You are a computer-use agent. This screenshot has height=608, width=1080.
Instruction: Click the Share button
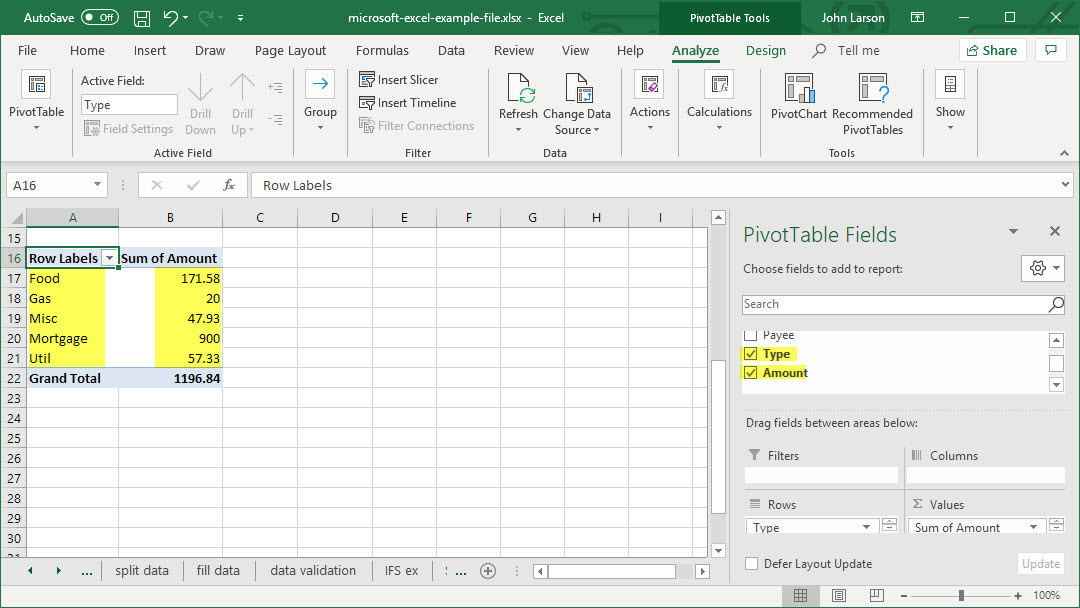point(992,51)
